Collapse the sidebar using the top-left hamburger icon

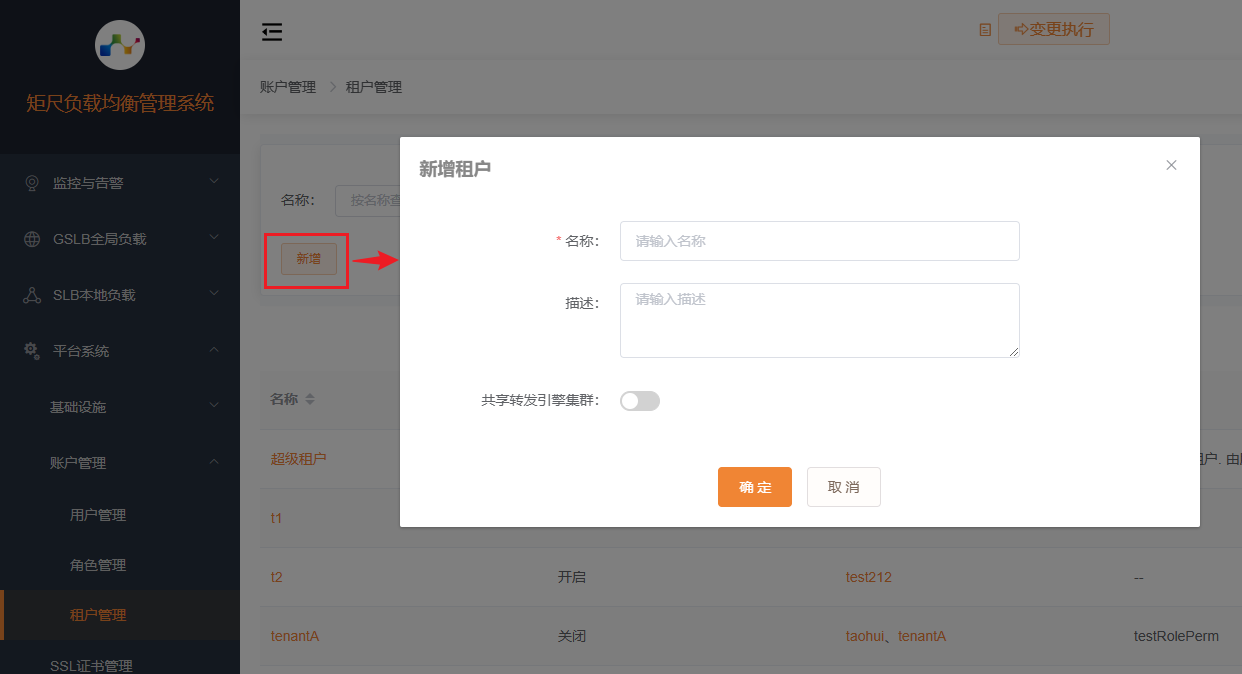pos(271,31)
